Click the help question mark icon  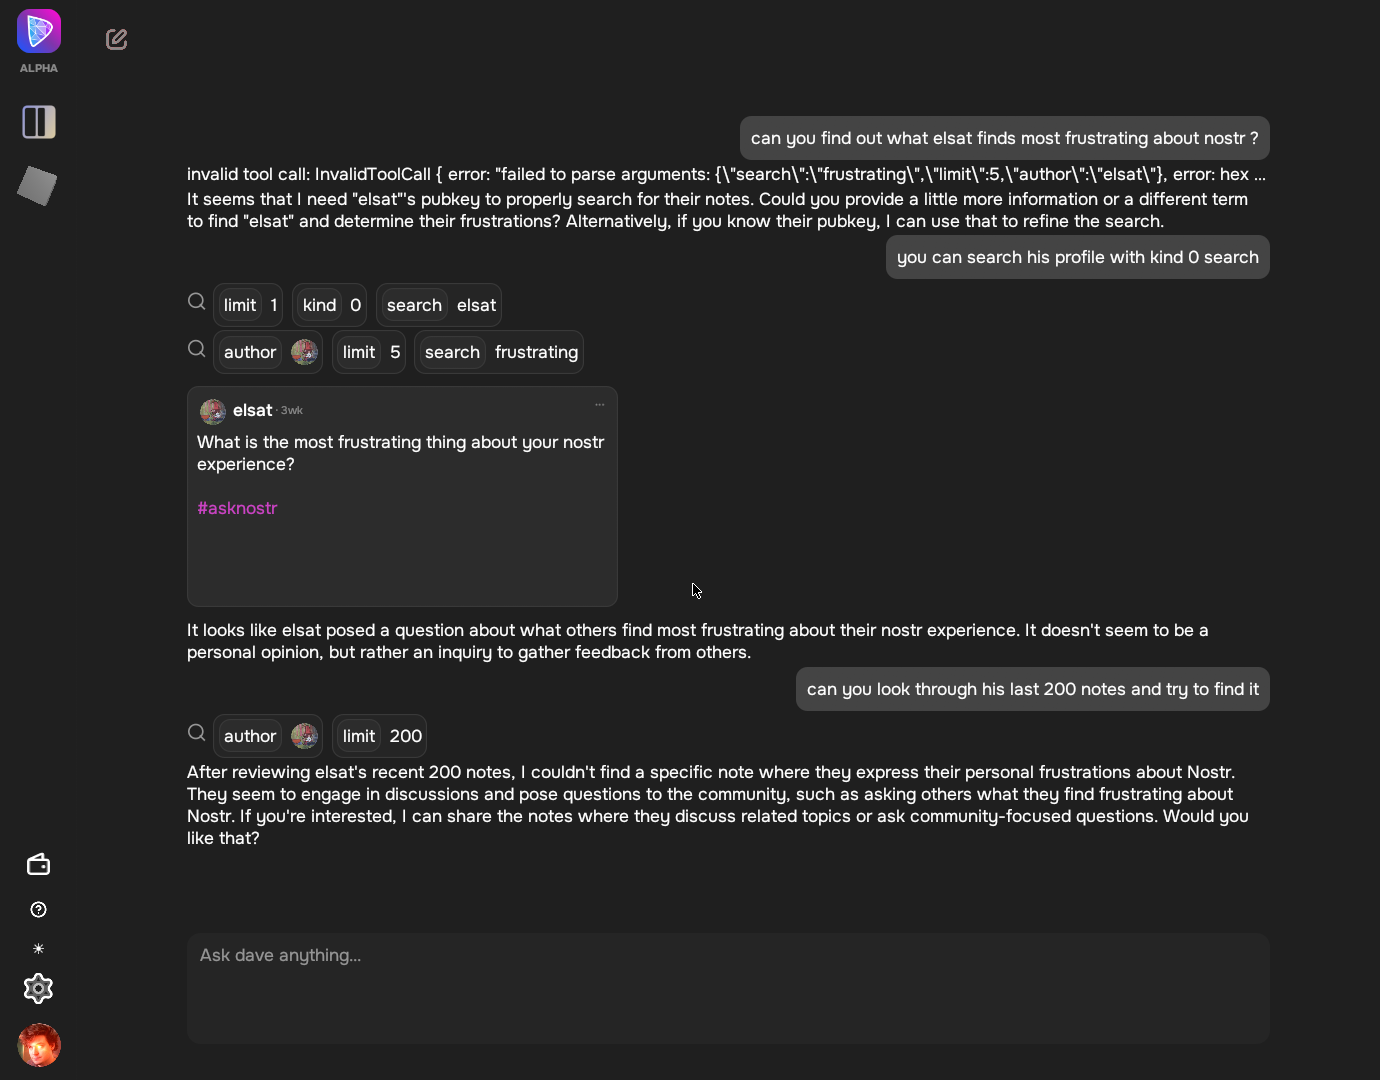(x=38, y=909)
